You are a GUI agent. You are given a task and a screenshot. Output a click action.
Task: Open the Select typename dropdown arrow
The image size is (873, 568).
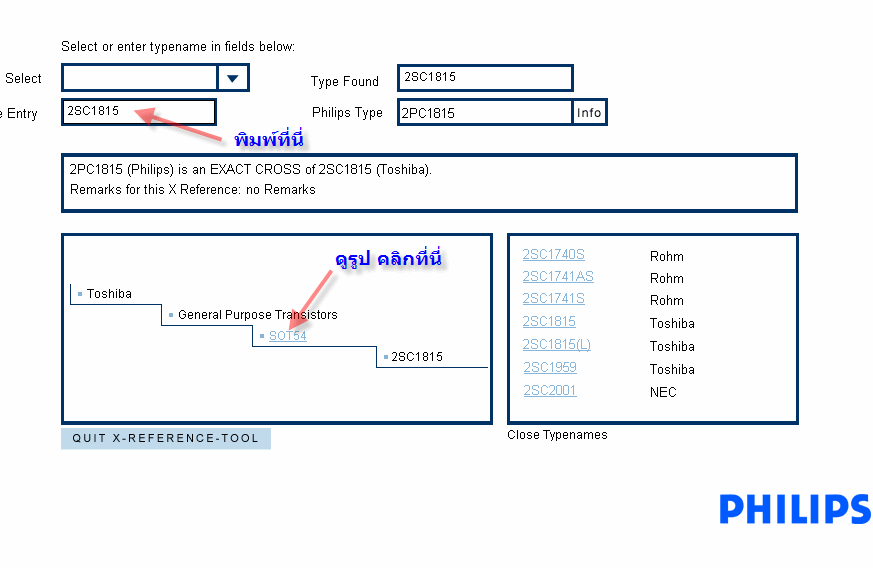pos(233,78)
